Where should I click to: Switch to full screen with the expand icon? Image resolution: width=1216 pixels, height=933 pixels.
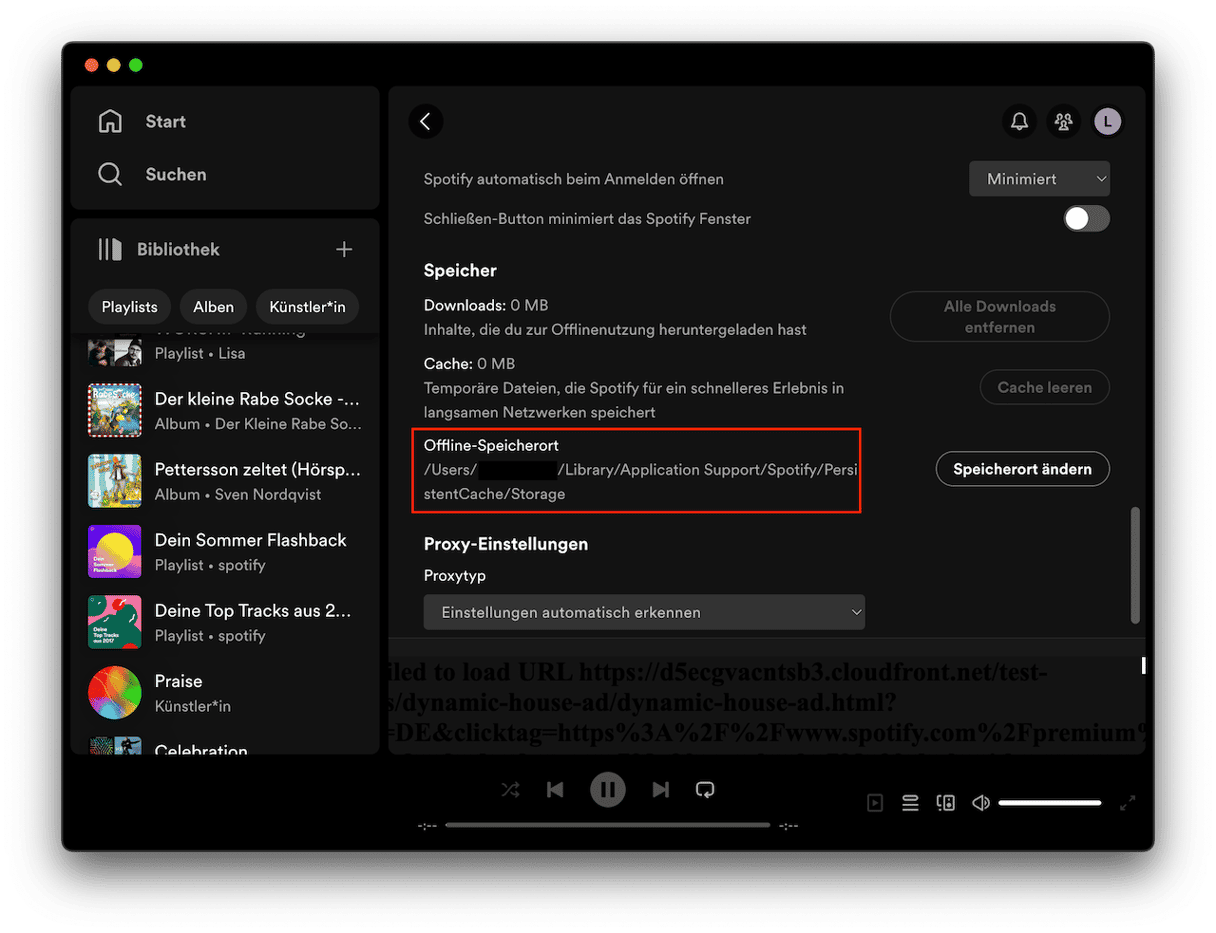coord(1128,802)
